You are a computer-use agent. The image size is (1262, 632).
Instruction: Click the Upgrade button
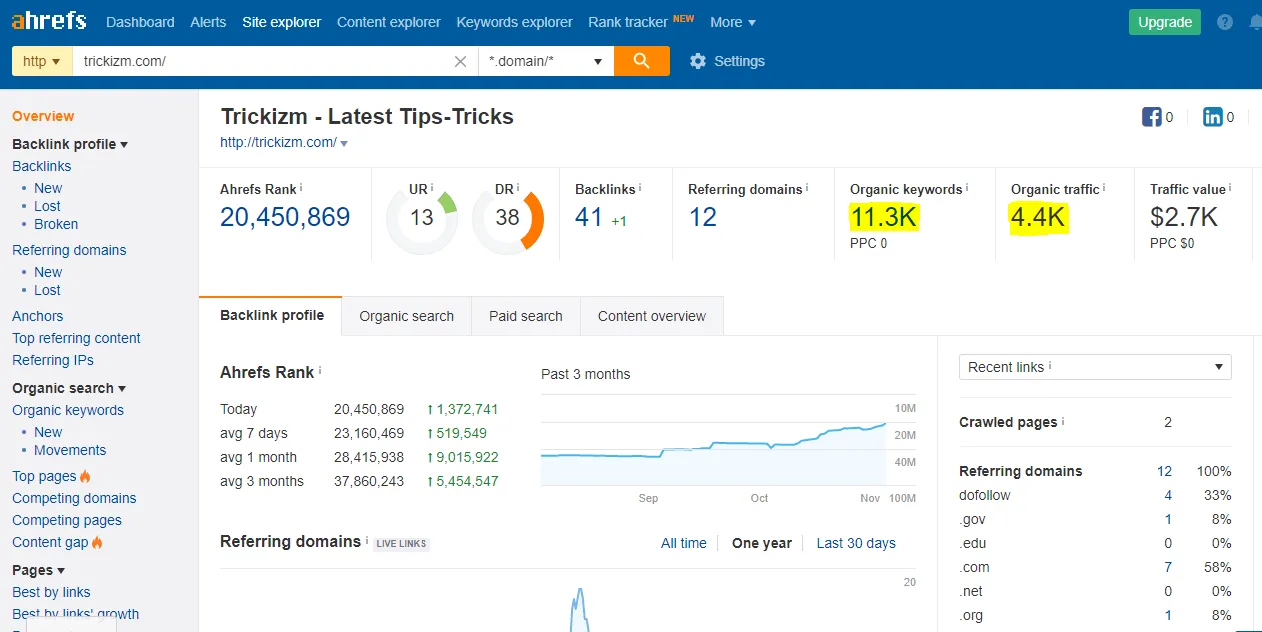click(x=1165, y=22)
